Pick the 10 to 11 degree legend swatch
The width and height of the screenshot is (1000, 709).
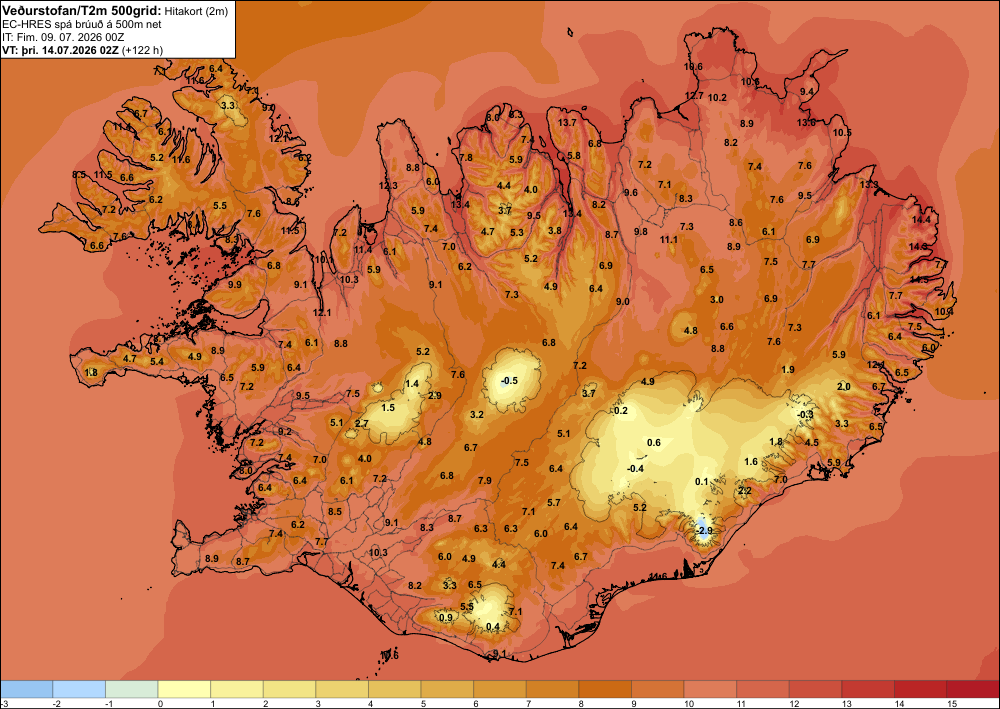click(x=710, y=689)
